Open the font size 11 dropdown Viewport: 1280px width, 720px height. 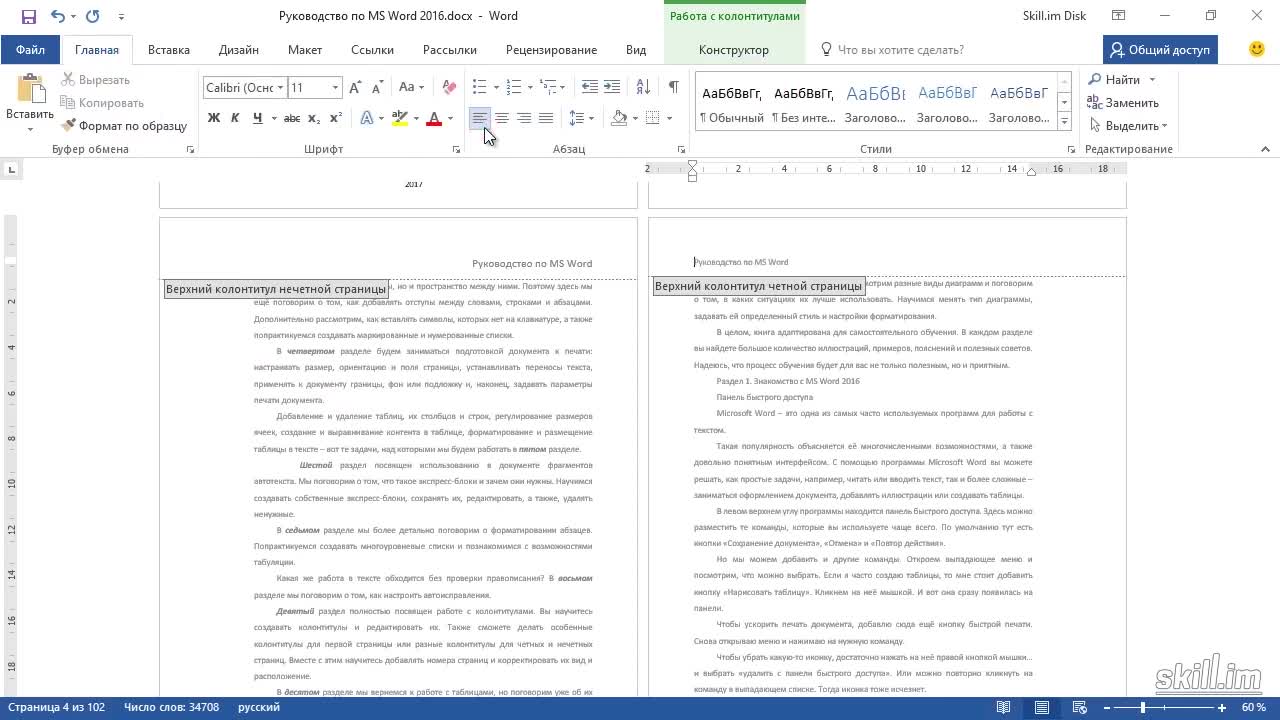click(x=335, y=88)
